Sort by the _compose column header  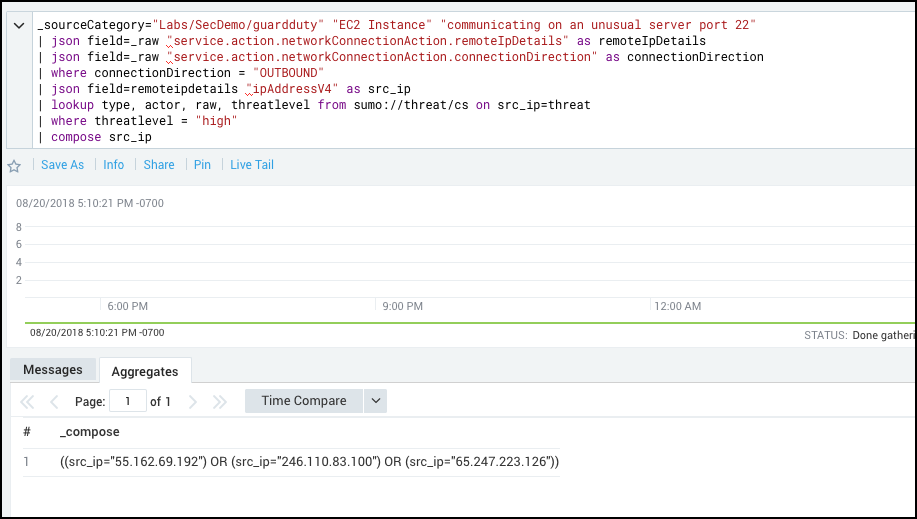coord(90,432)
